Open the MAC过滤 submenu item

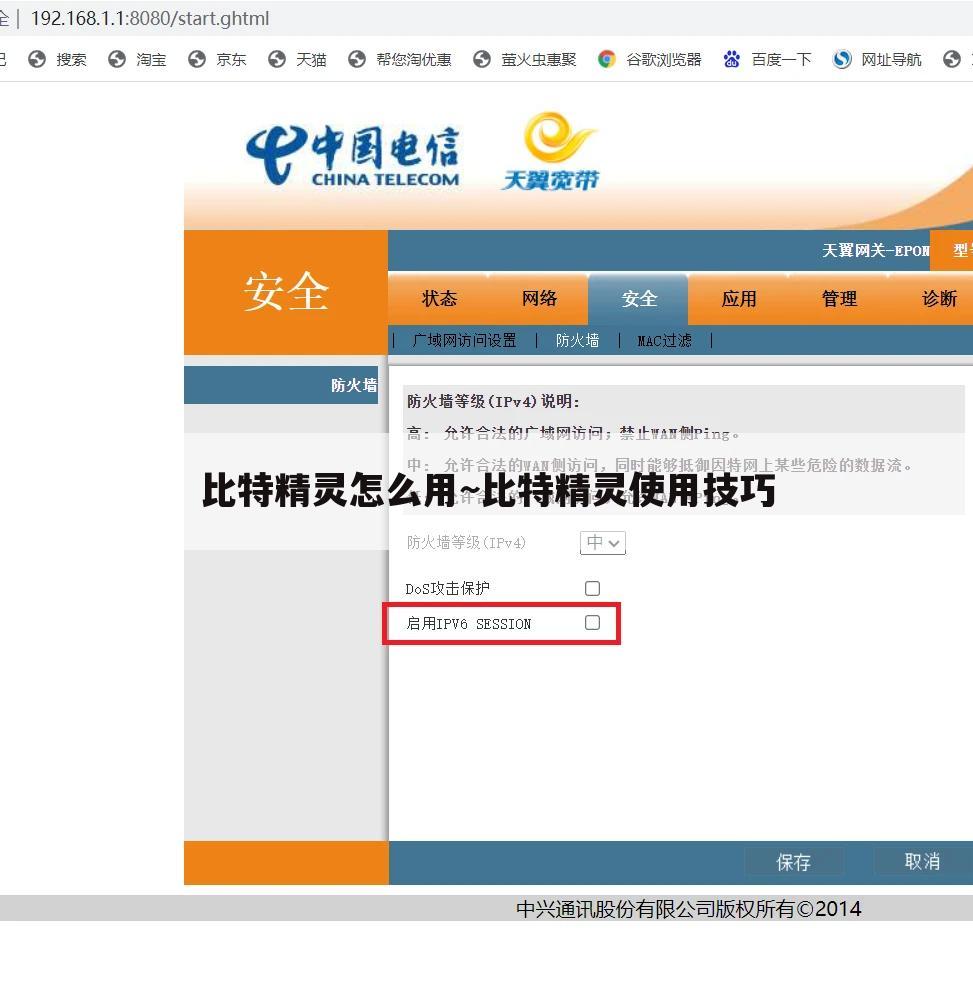665,340
